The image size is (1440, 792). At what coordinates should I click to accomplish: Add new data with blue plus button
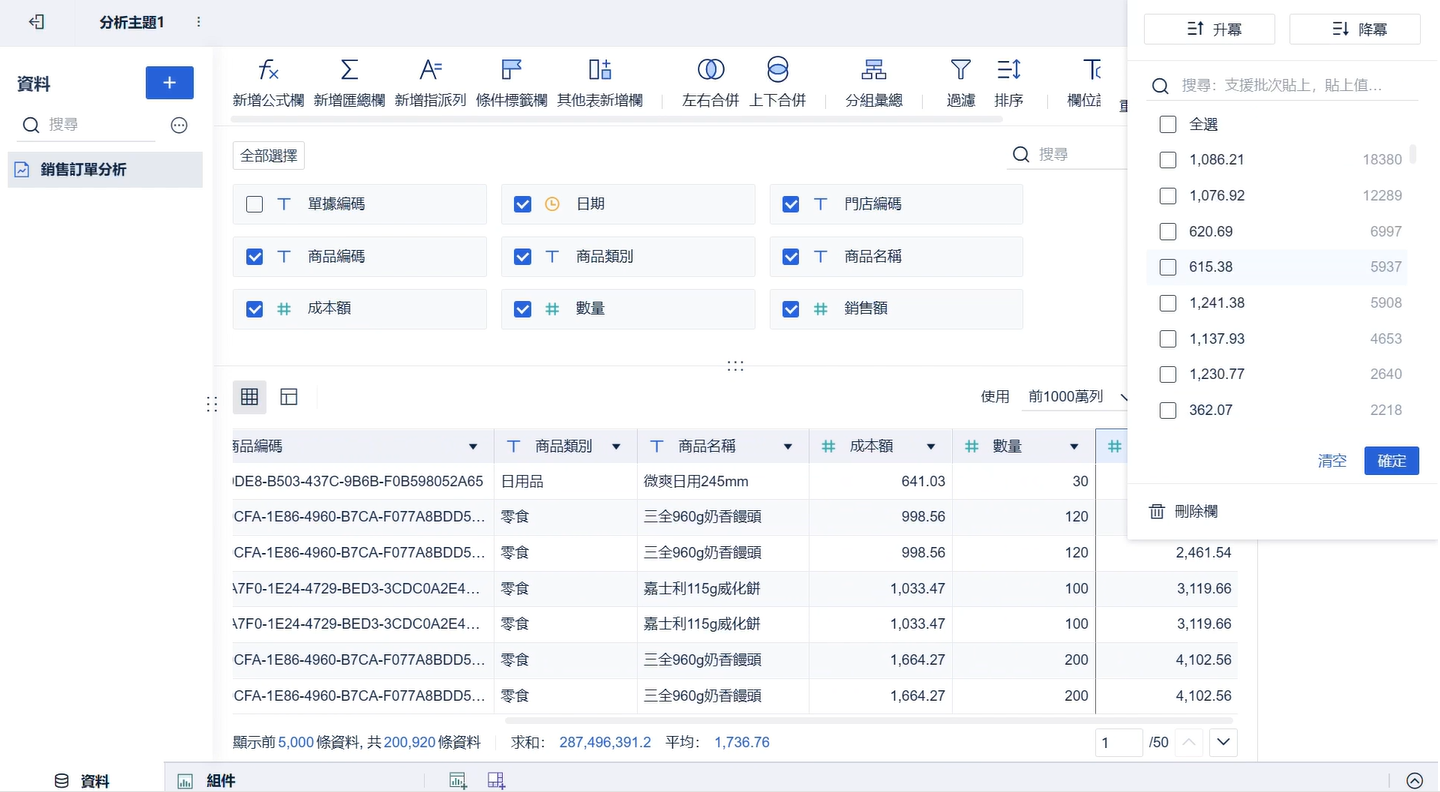[x=170, y=83]
